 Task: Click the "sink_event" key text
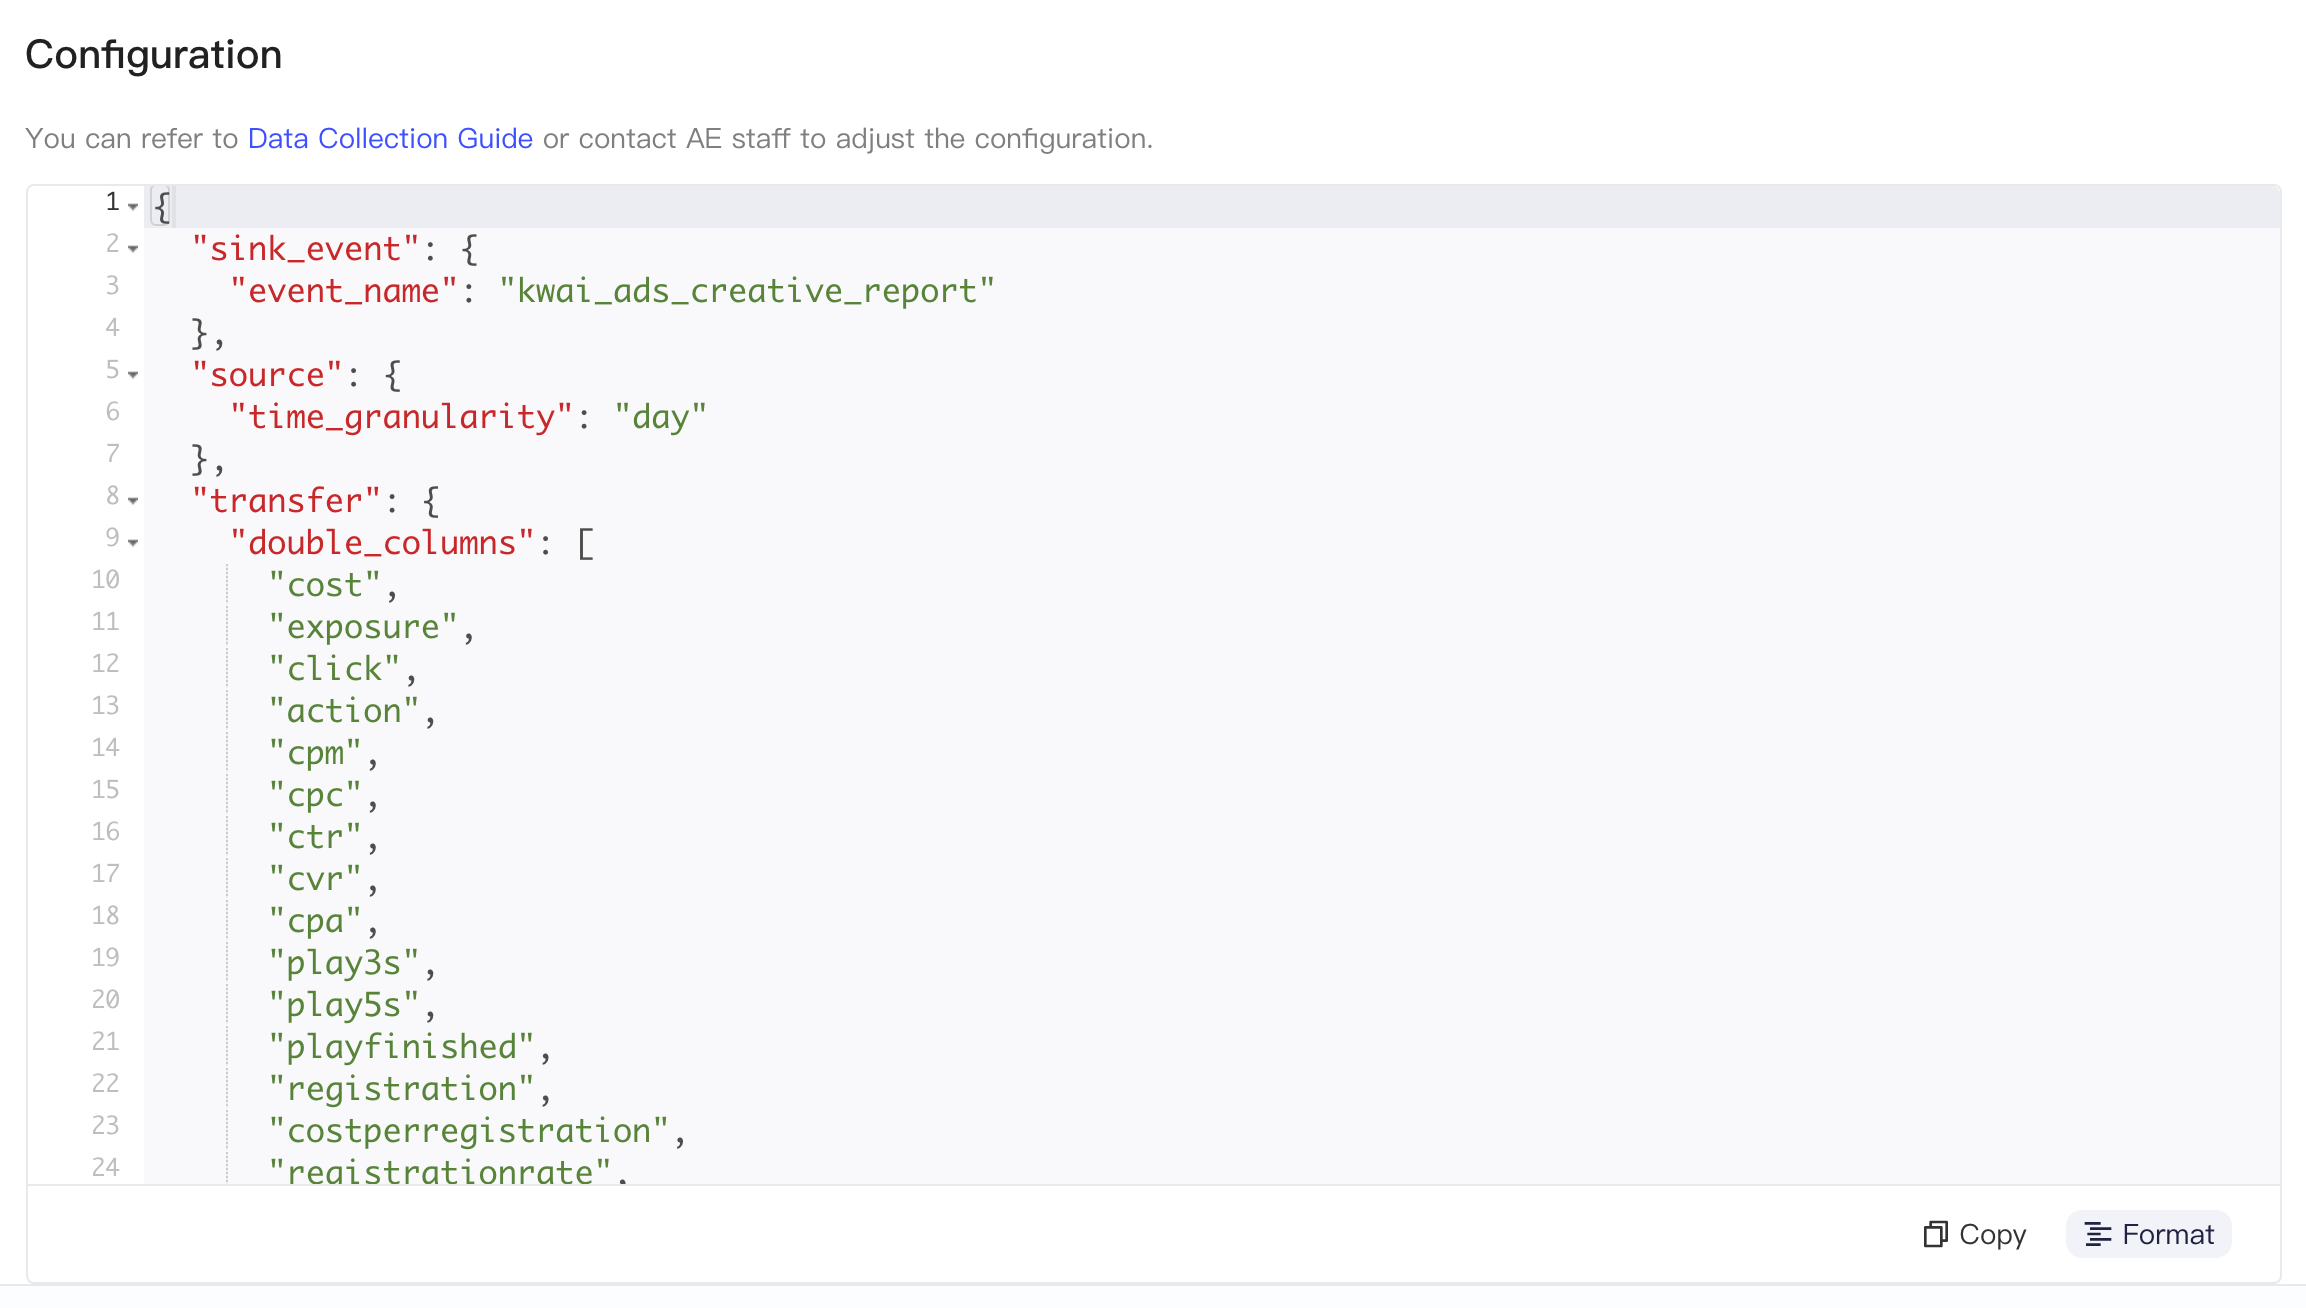pyautogui.click(x=306, y=249)
